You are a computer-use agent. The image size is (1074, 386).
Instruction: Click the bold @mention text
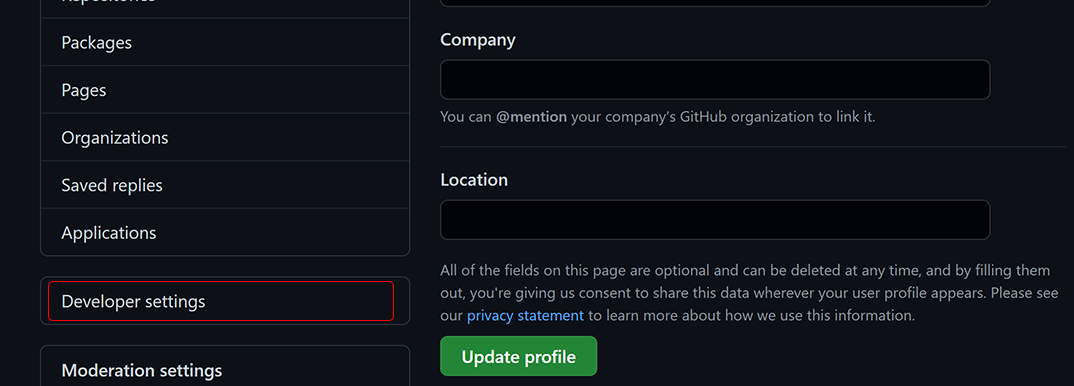tap(532, 116)
